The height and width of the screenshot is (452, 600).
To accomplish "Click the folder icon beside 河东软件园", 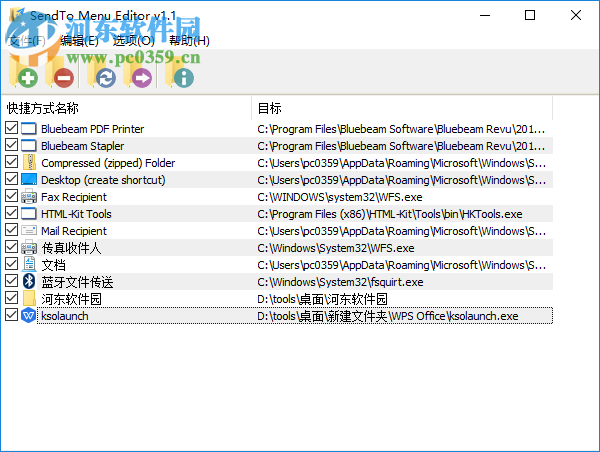I will click(x=29, y=299).
